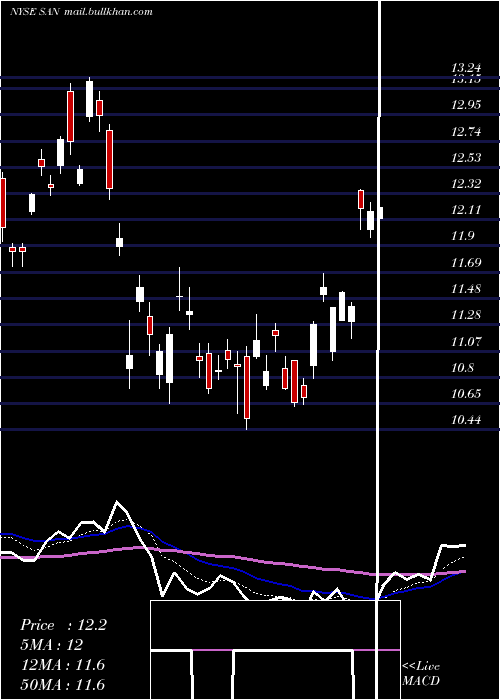Viewport: 500px width, 700px height.
Task: Click the 50MA : 11.6 readout
Action: pos(62,684)
